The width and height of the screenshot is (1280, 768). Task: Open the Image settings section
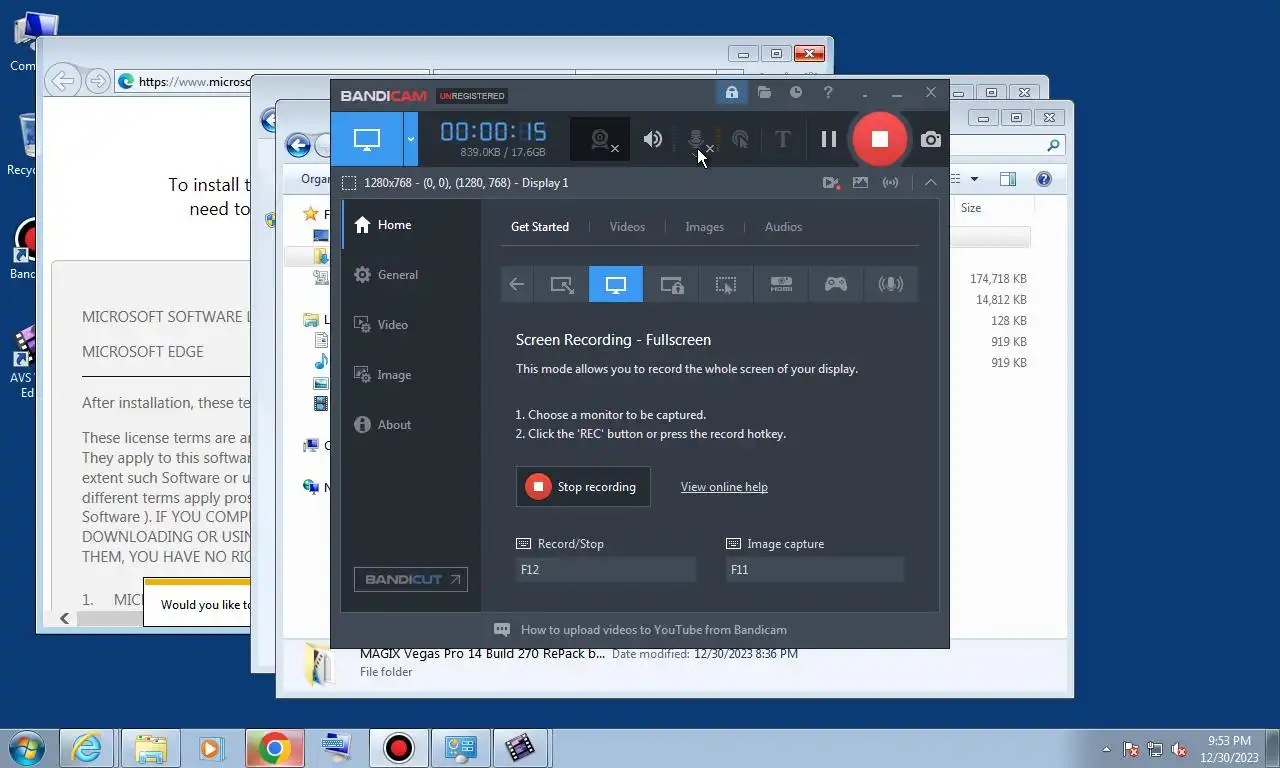point(411,375)
